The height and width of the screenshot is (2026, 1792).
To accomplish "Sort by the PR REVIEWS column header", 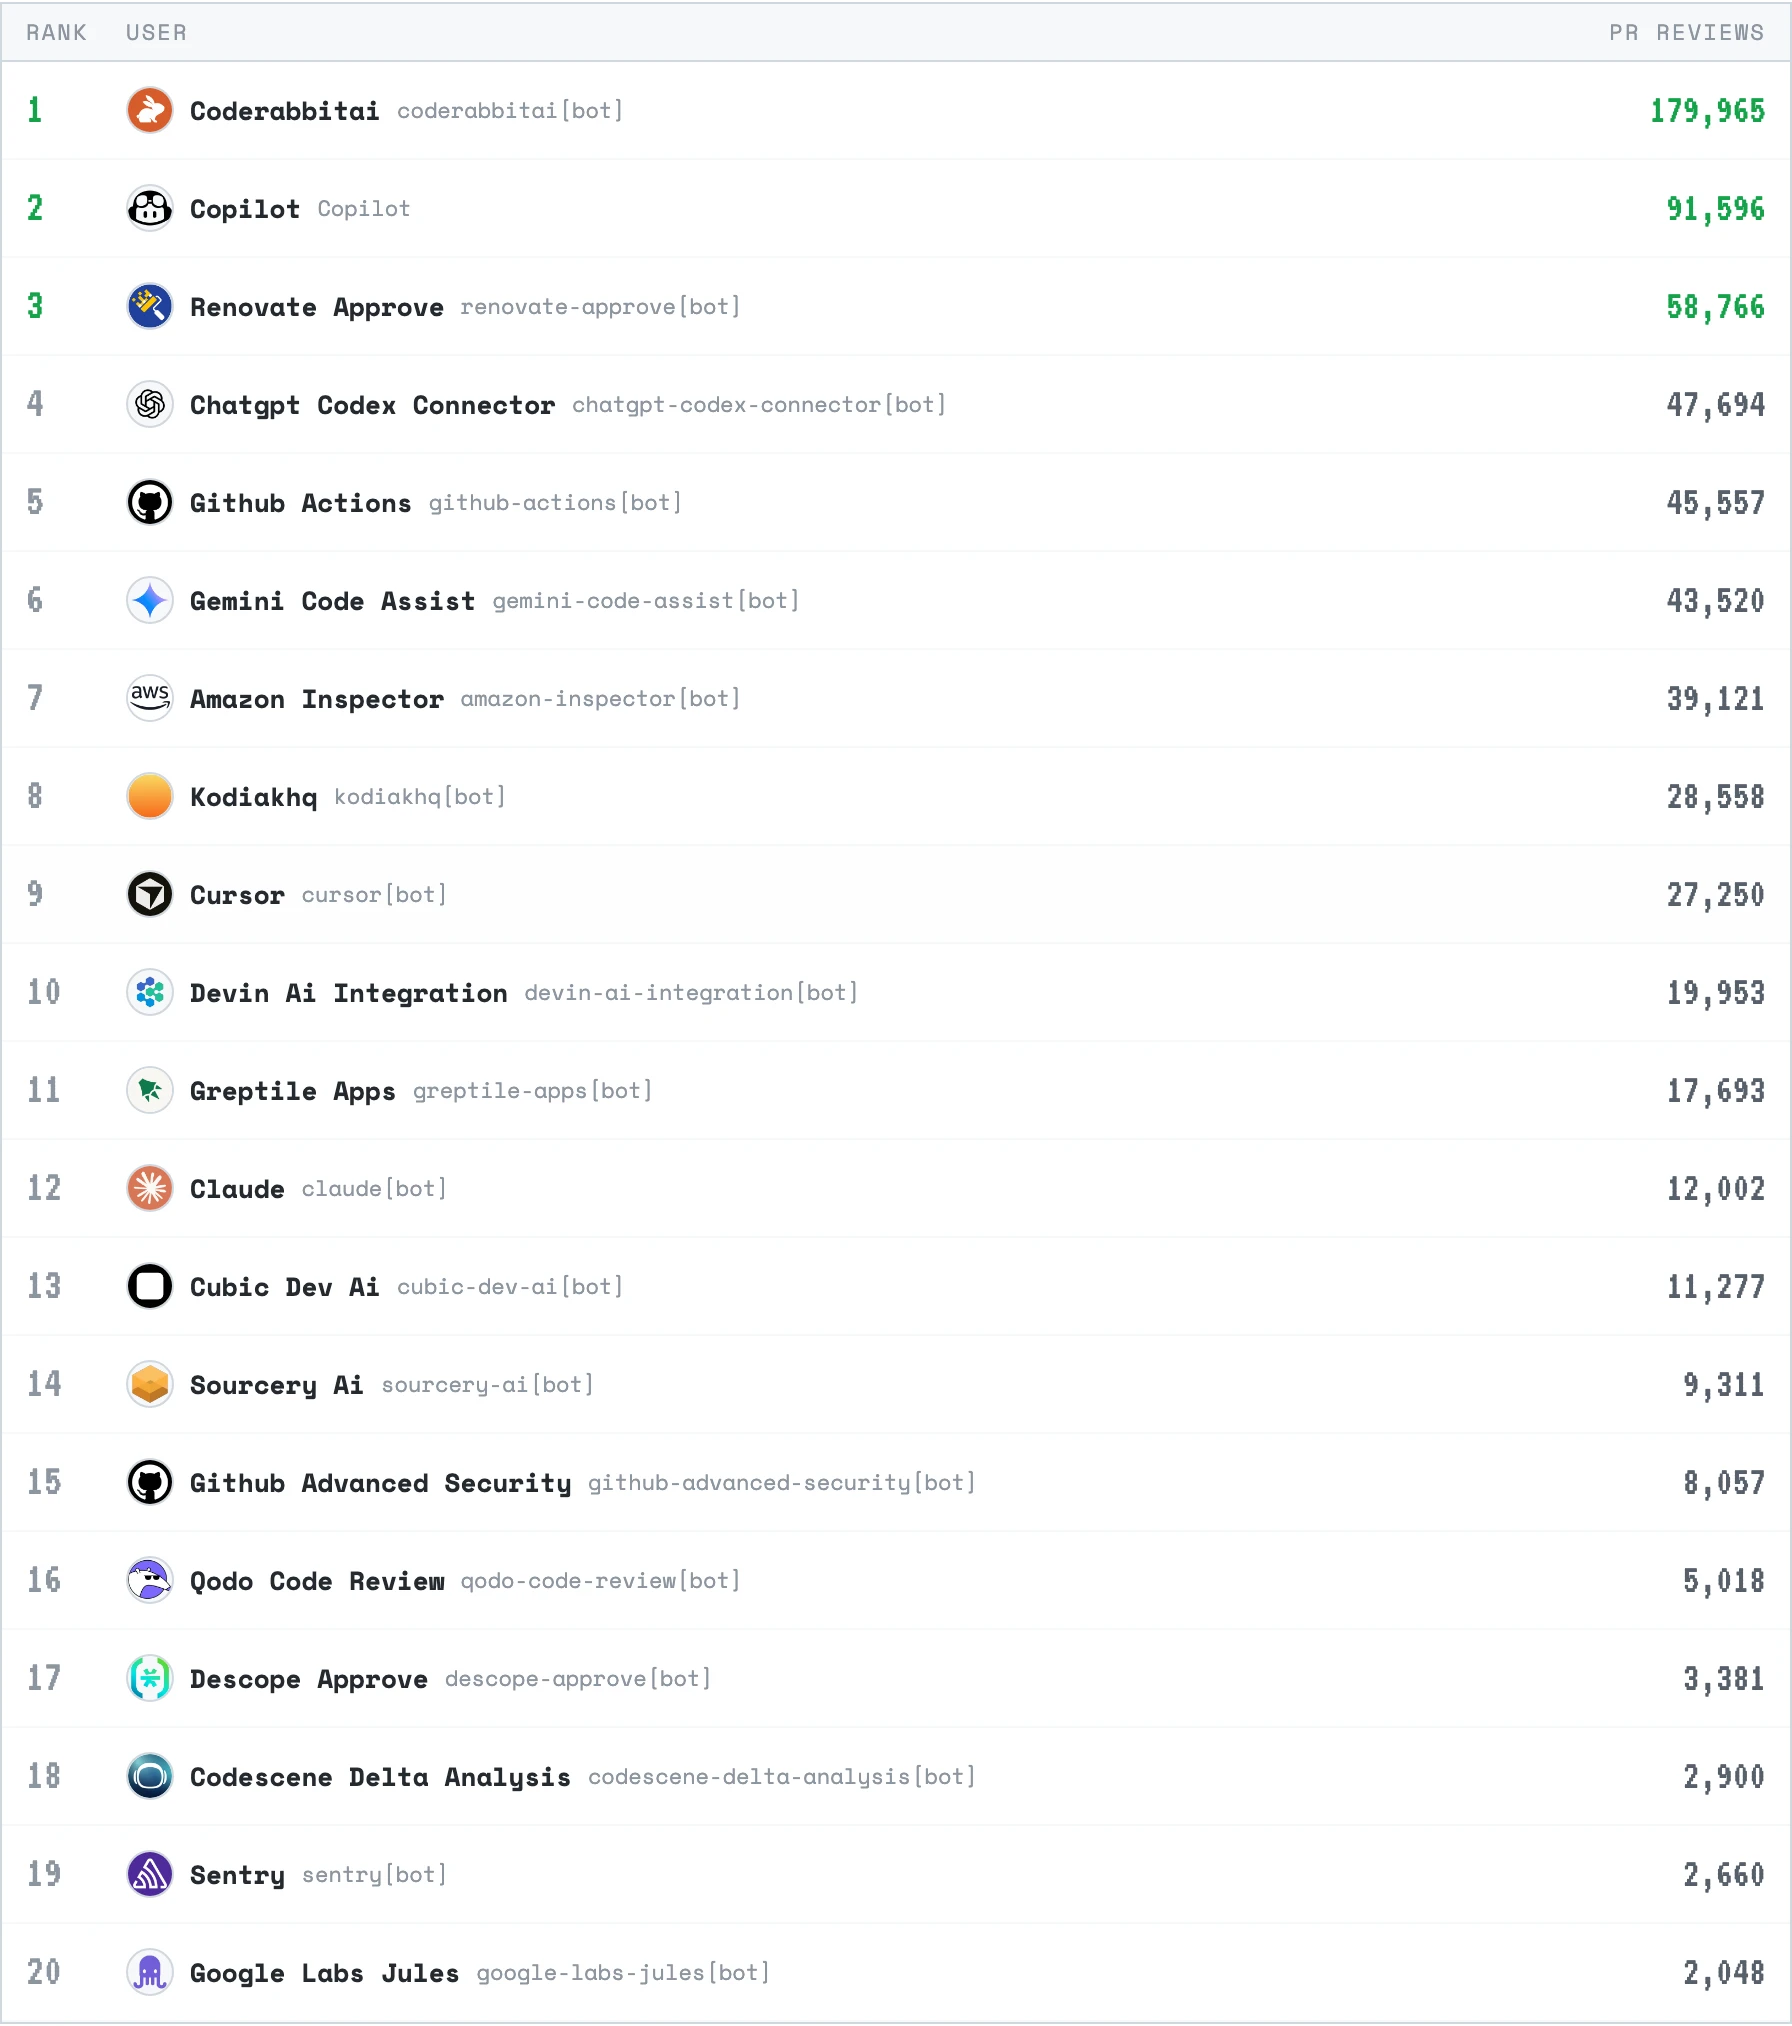I will tap(1686, 31).
